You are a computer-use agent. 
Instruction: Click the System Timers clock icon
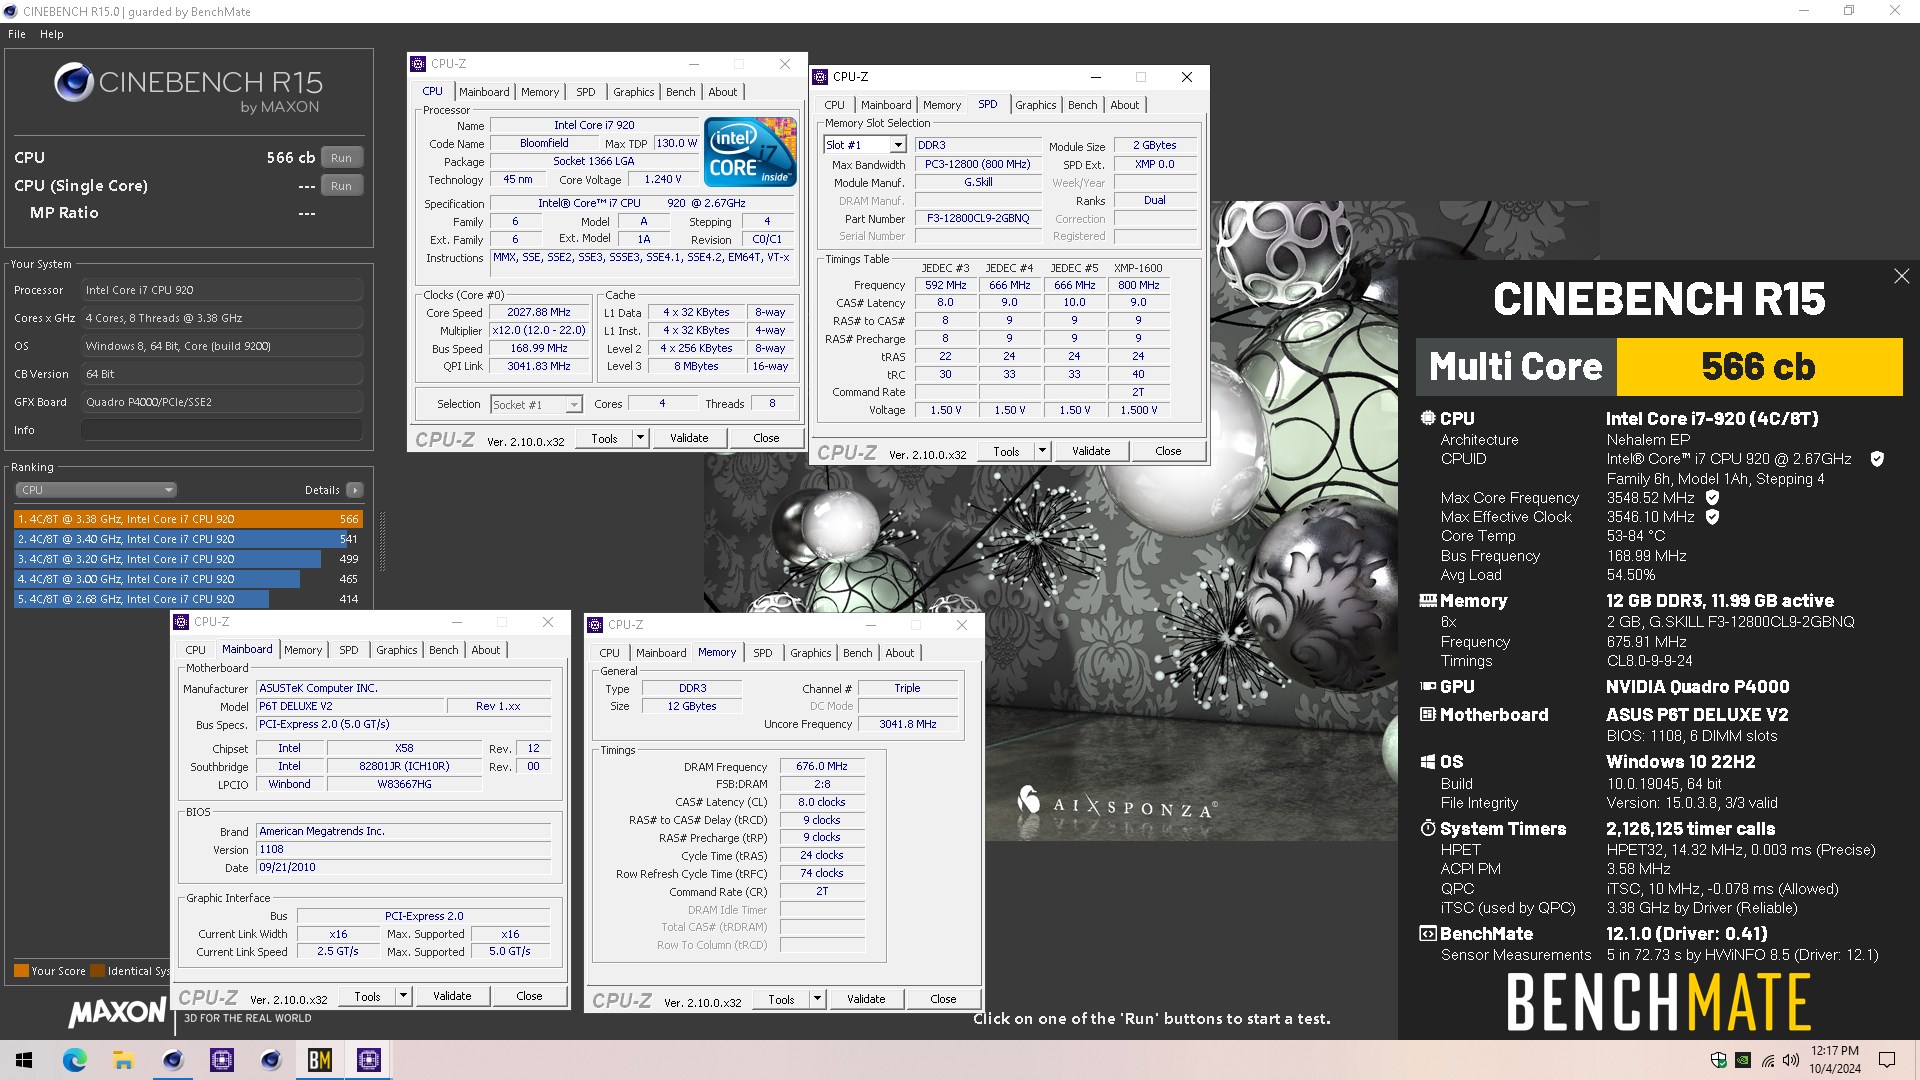(x=1428, y=828)
